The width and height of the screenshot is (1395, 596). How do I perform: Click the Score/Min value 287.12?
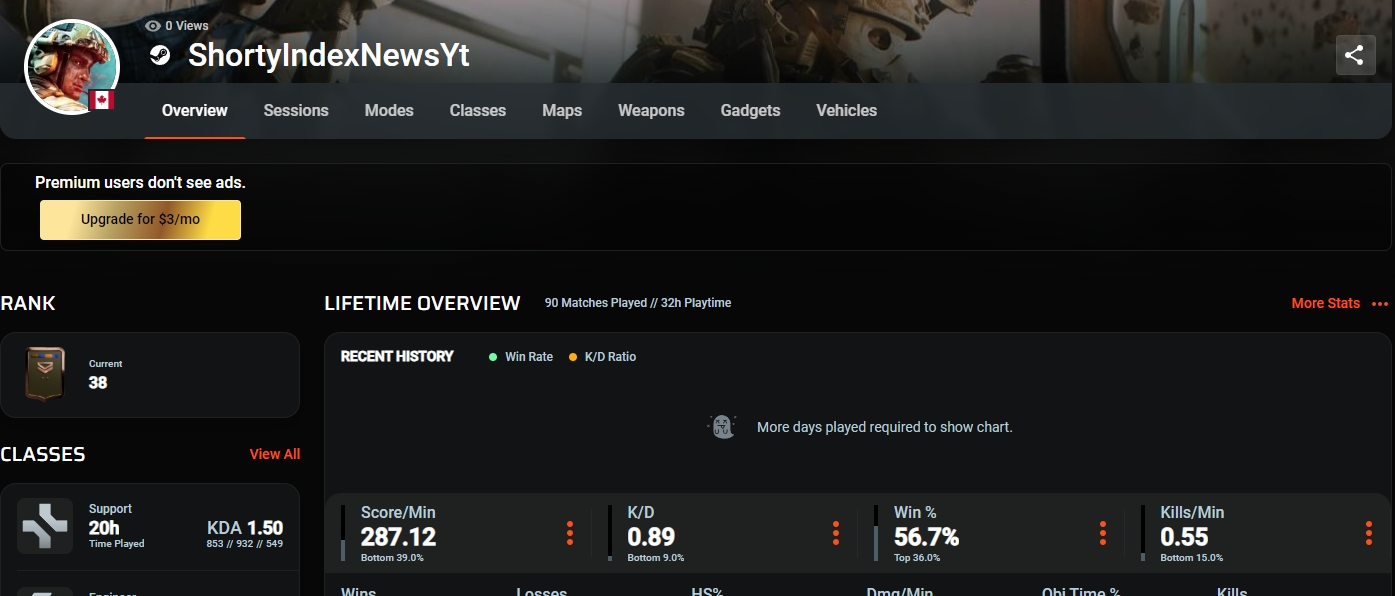coord(399,537)
